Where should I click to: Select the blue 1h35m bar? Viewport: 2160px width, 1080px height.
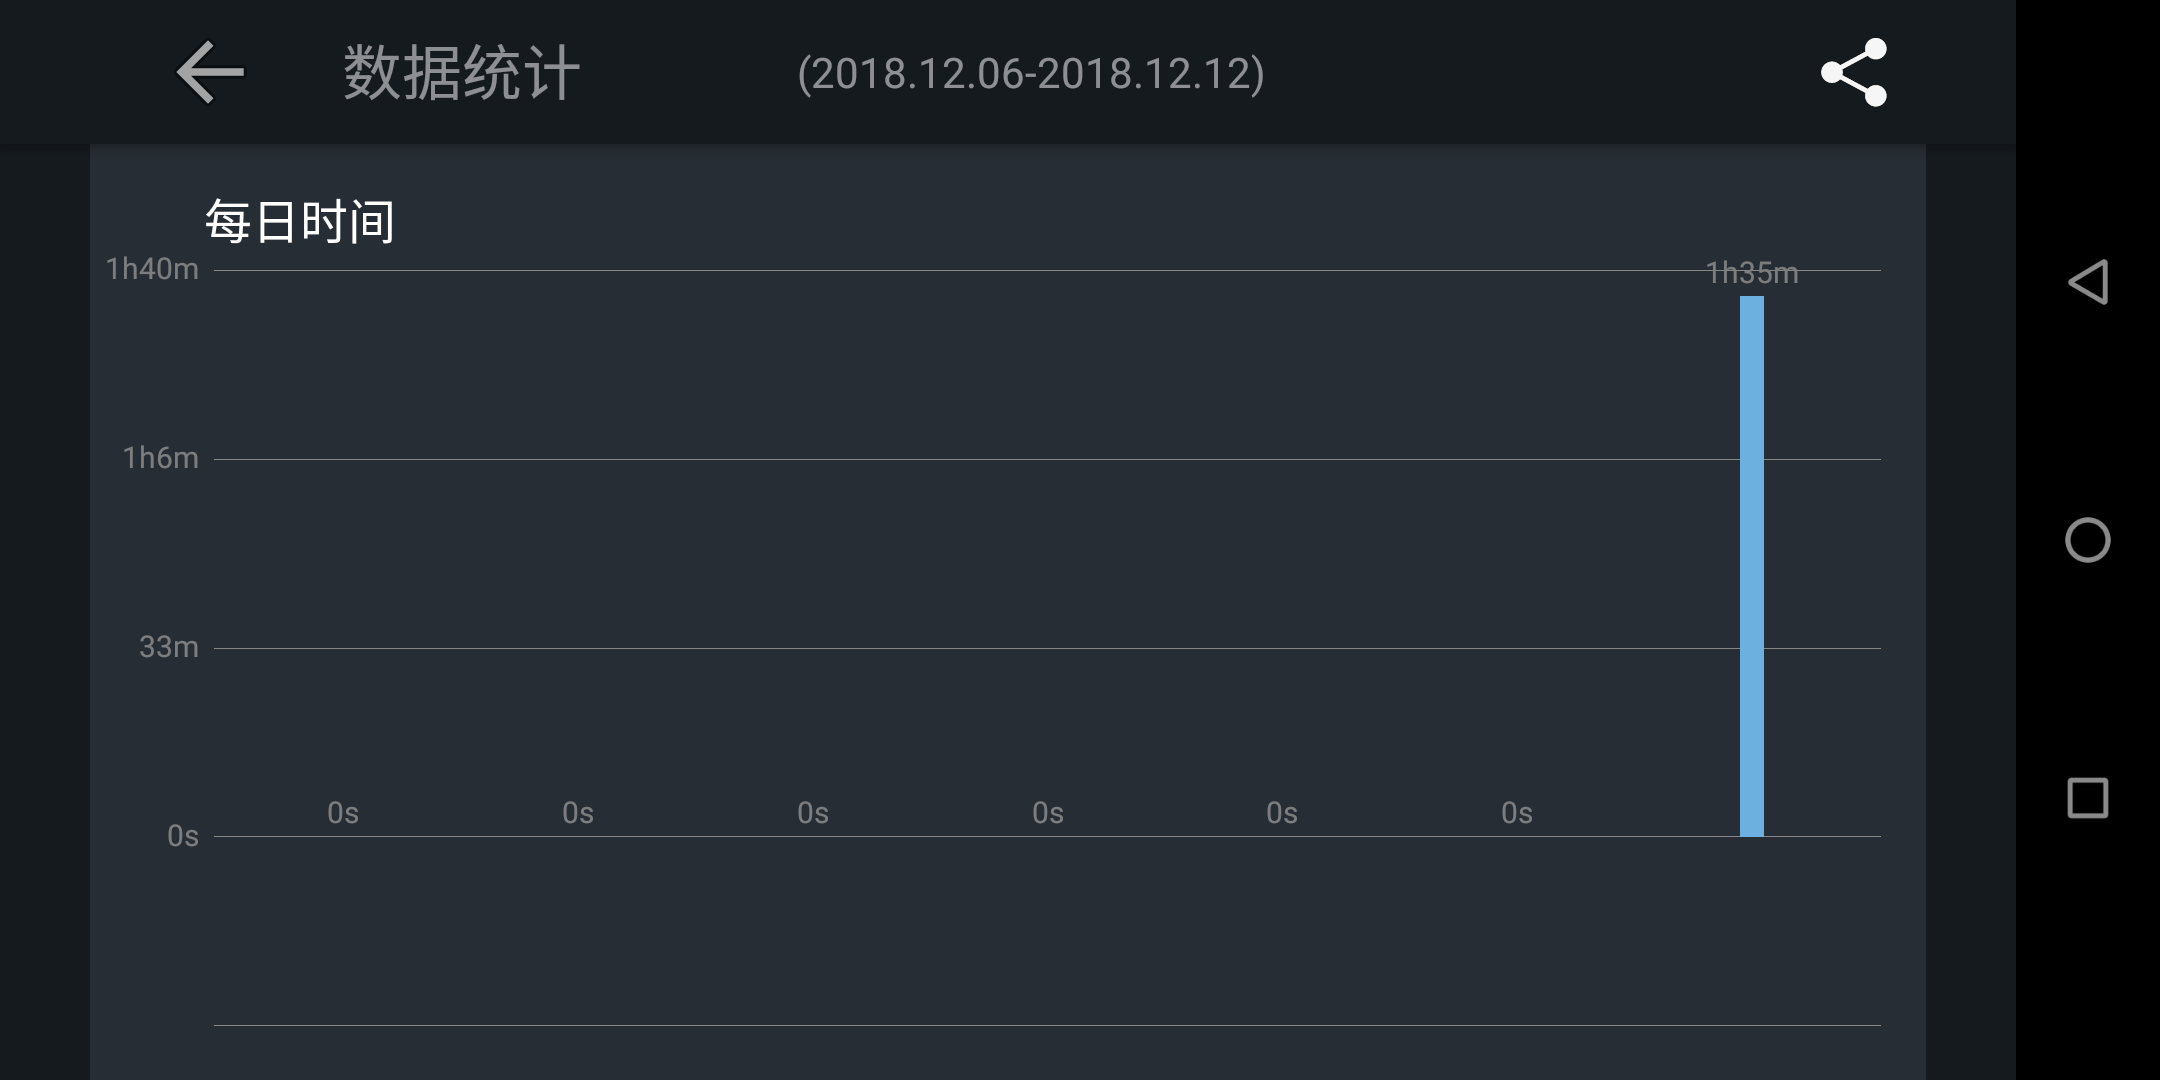pyautogui.click(x=1752, y=566)
